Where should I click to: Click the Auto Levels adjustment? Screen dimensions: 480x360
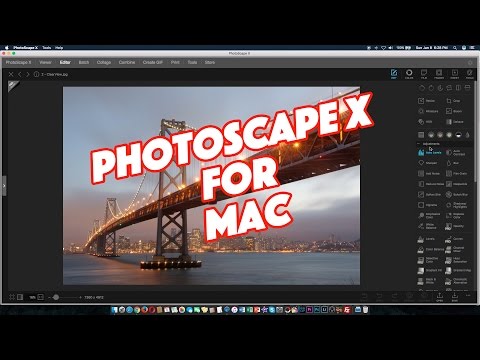pos(429,152)
